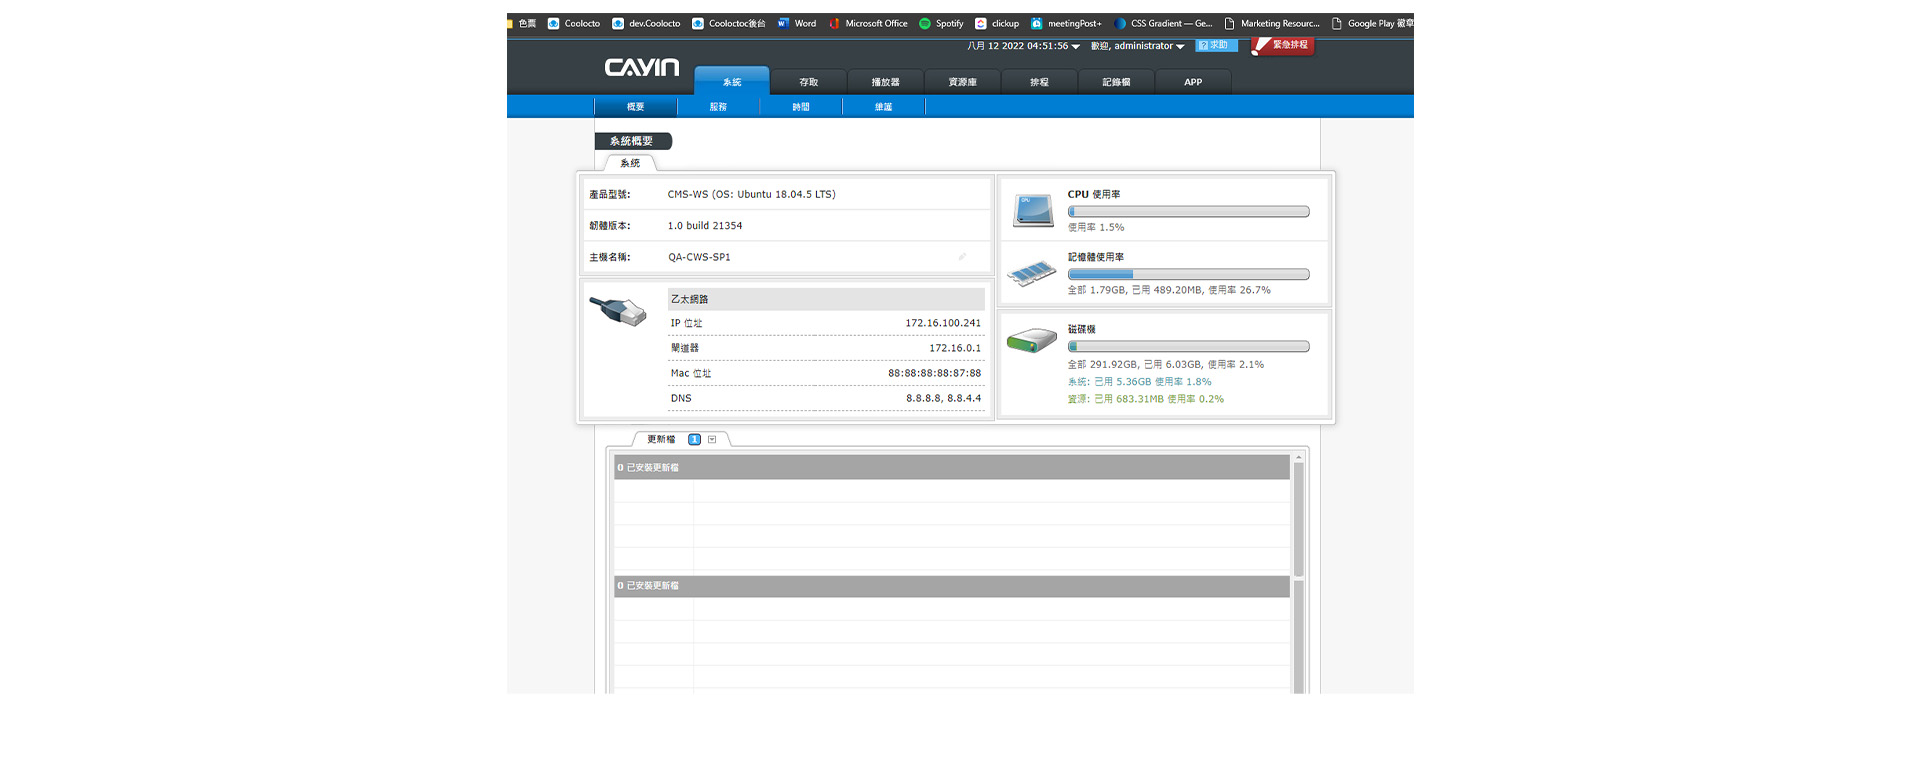The image size is (1920, 760).
Task: Click the CAYIN logo
Action: (x=641, y=67)
